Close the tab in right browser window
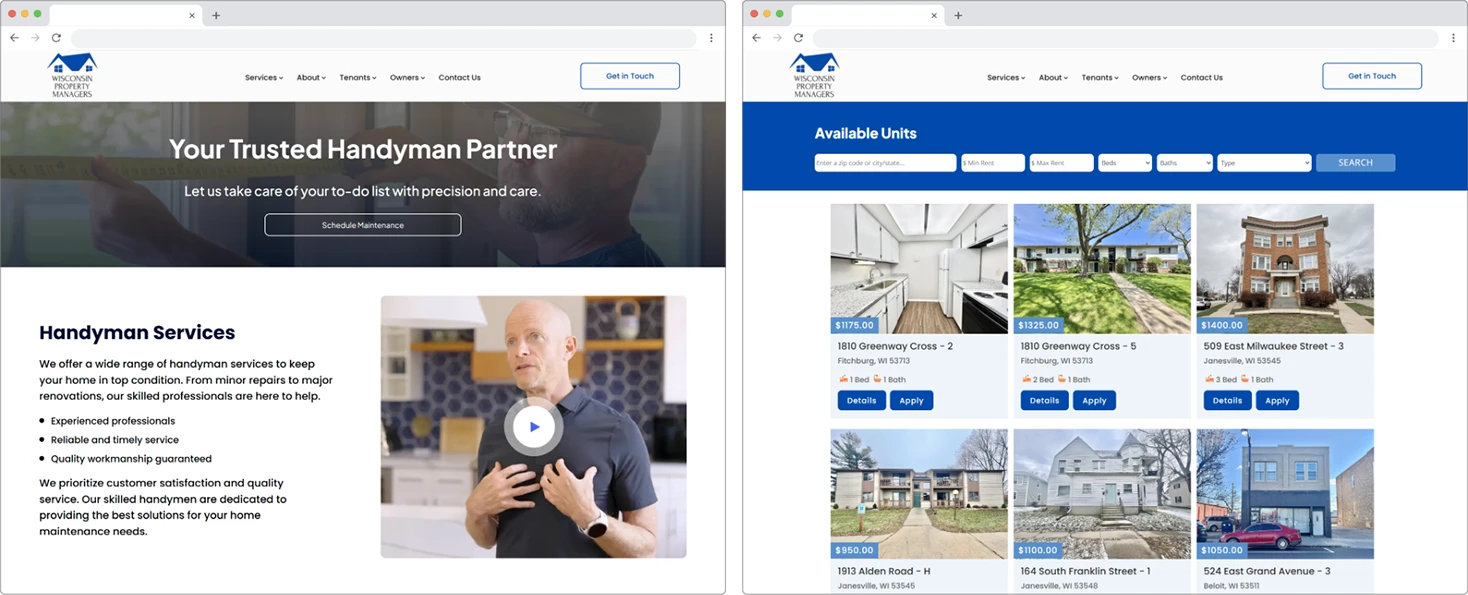This screenshot has width=1468, height=595. (934, 15)
